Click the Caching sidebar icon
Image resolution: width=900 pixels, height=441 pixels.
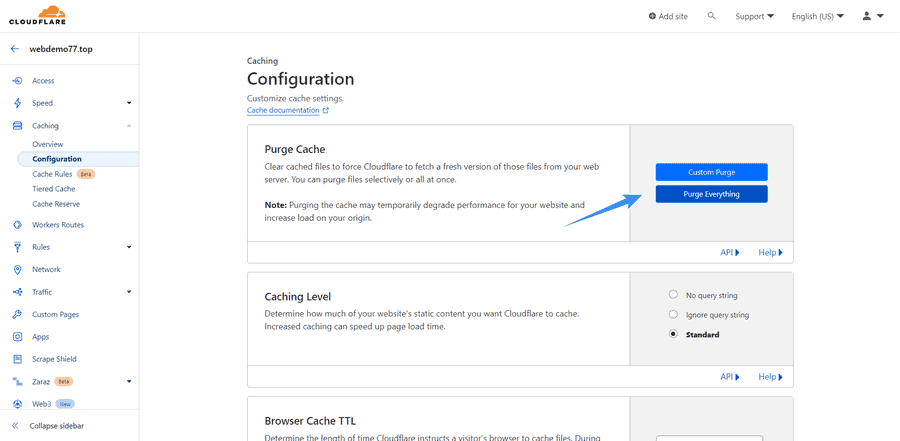(x=17, y=126)
